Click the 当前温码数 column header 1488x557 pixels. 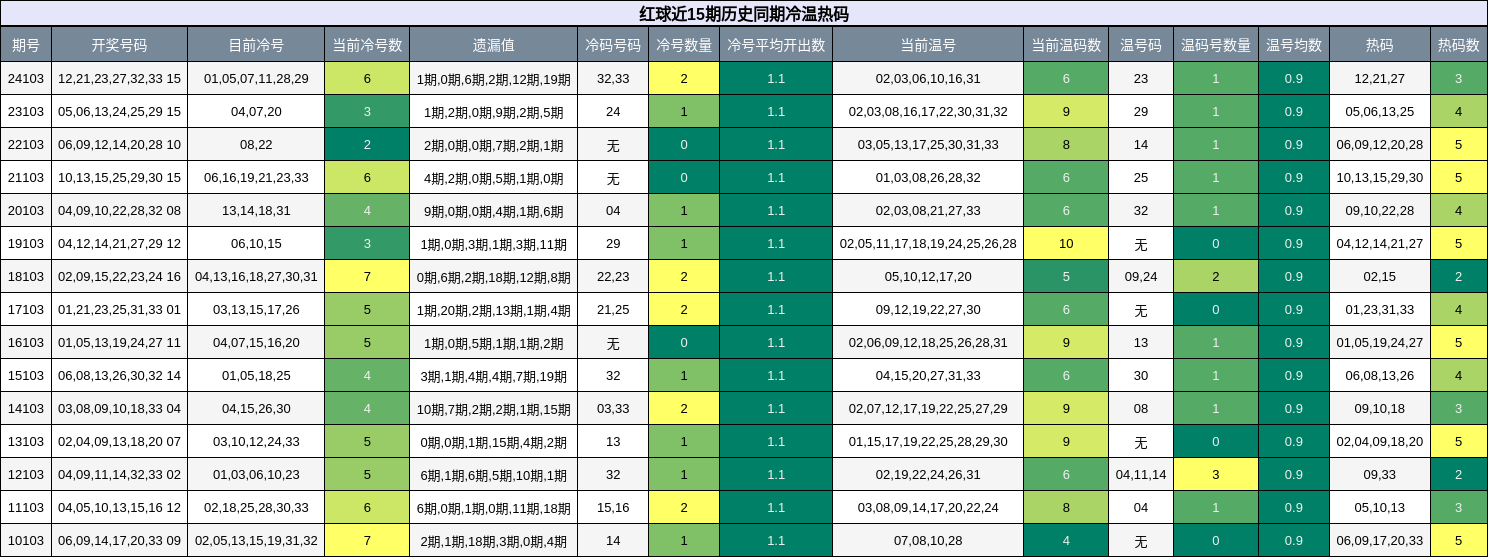(1066, 45)
